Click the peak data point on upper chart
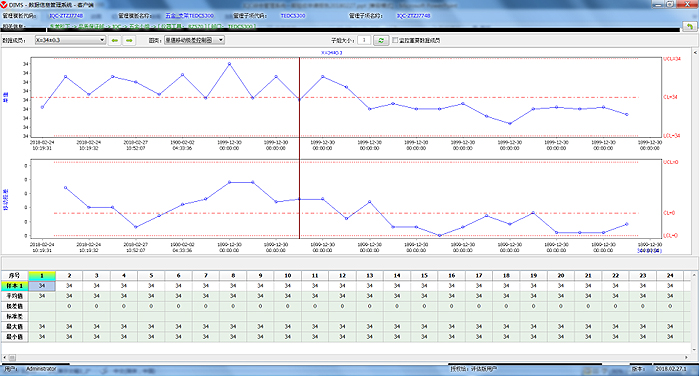 pyautogui.click(x=229, y=64)
